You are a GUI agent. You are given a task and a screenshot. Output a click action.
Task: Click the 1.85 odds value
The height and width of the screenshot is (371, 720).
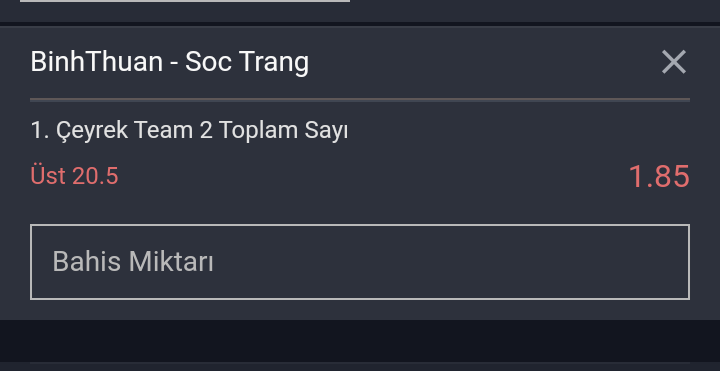[x=659, y=176]
